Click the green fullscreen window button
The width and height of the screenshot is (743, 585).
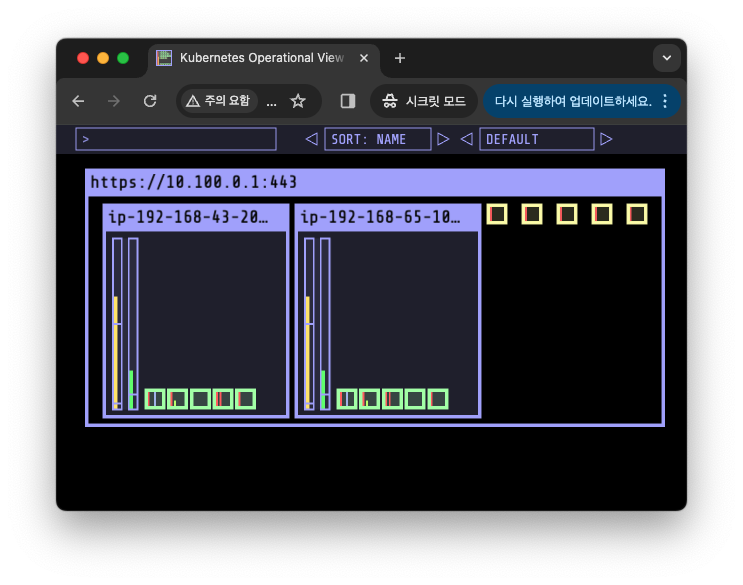(x=123, y=58)
